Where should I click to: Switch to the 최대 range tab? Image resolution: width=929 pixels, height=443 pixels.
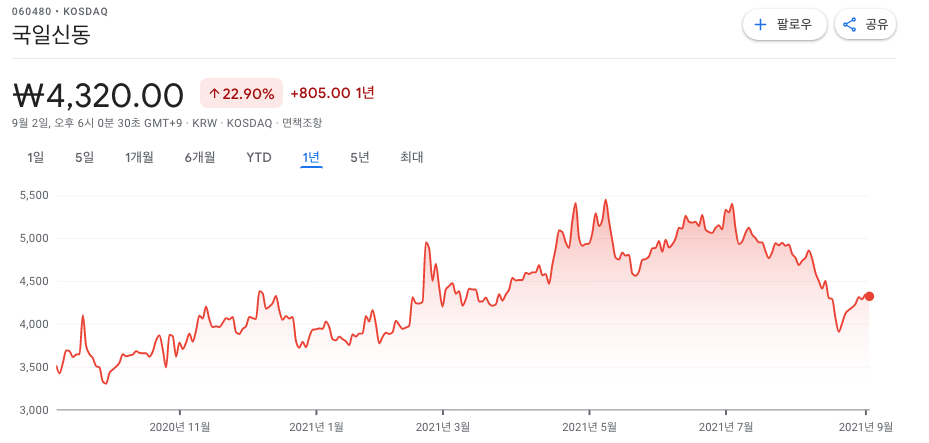click(x=412, y=158)
